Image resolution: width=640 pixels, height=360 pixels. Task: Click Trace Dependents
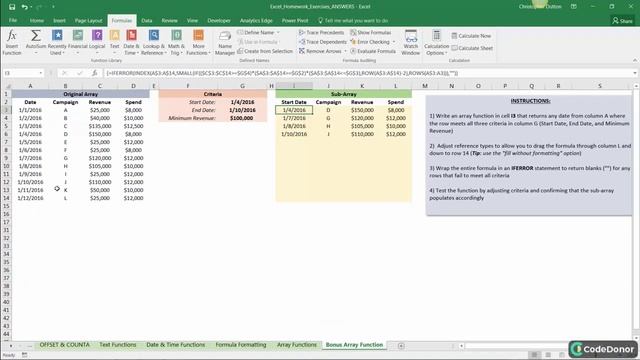322,42
